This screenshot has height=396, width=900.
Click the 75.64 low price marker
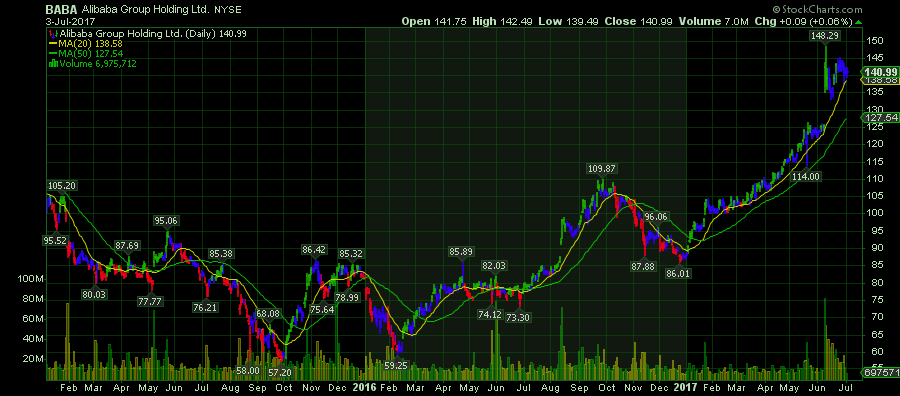(322, 309)
